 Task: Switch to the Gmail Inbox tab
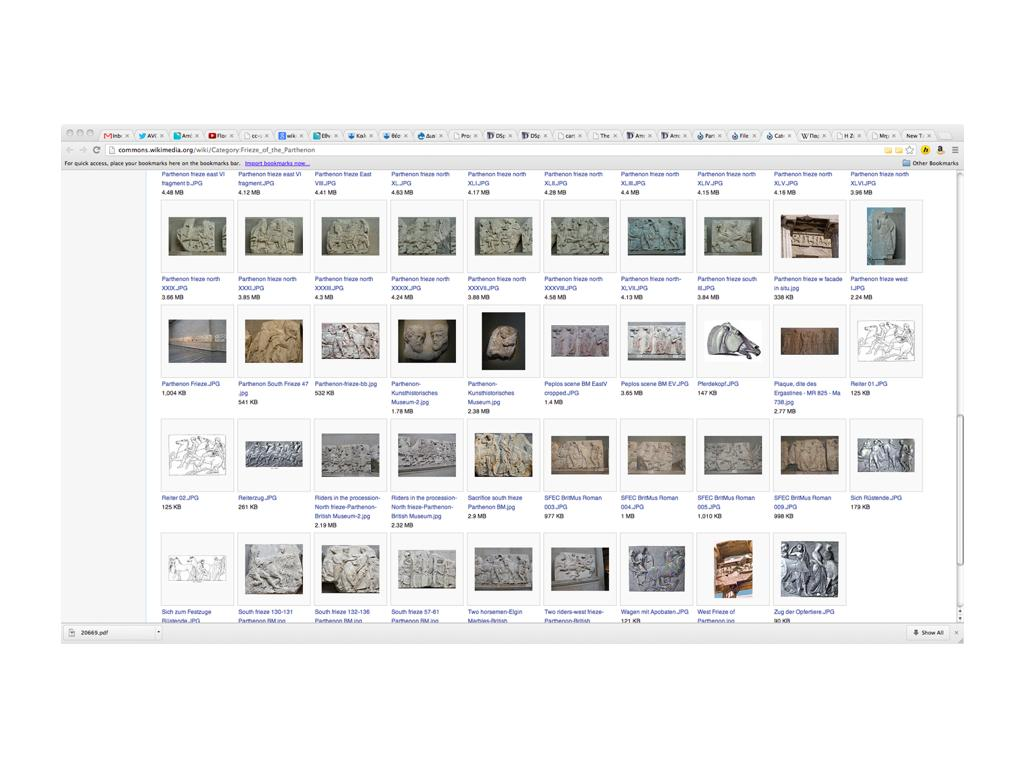tap(115, 136)
